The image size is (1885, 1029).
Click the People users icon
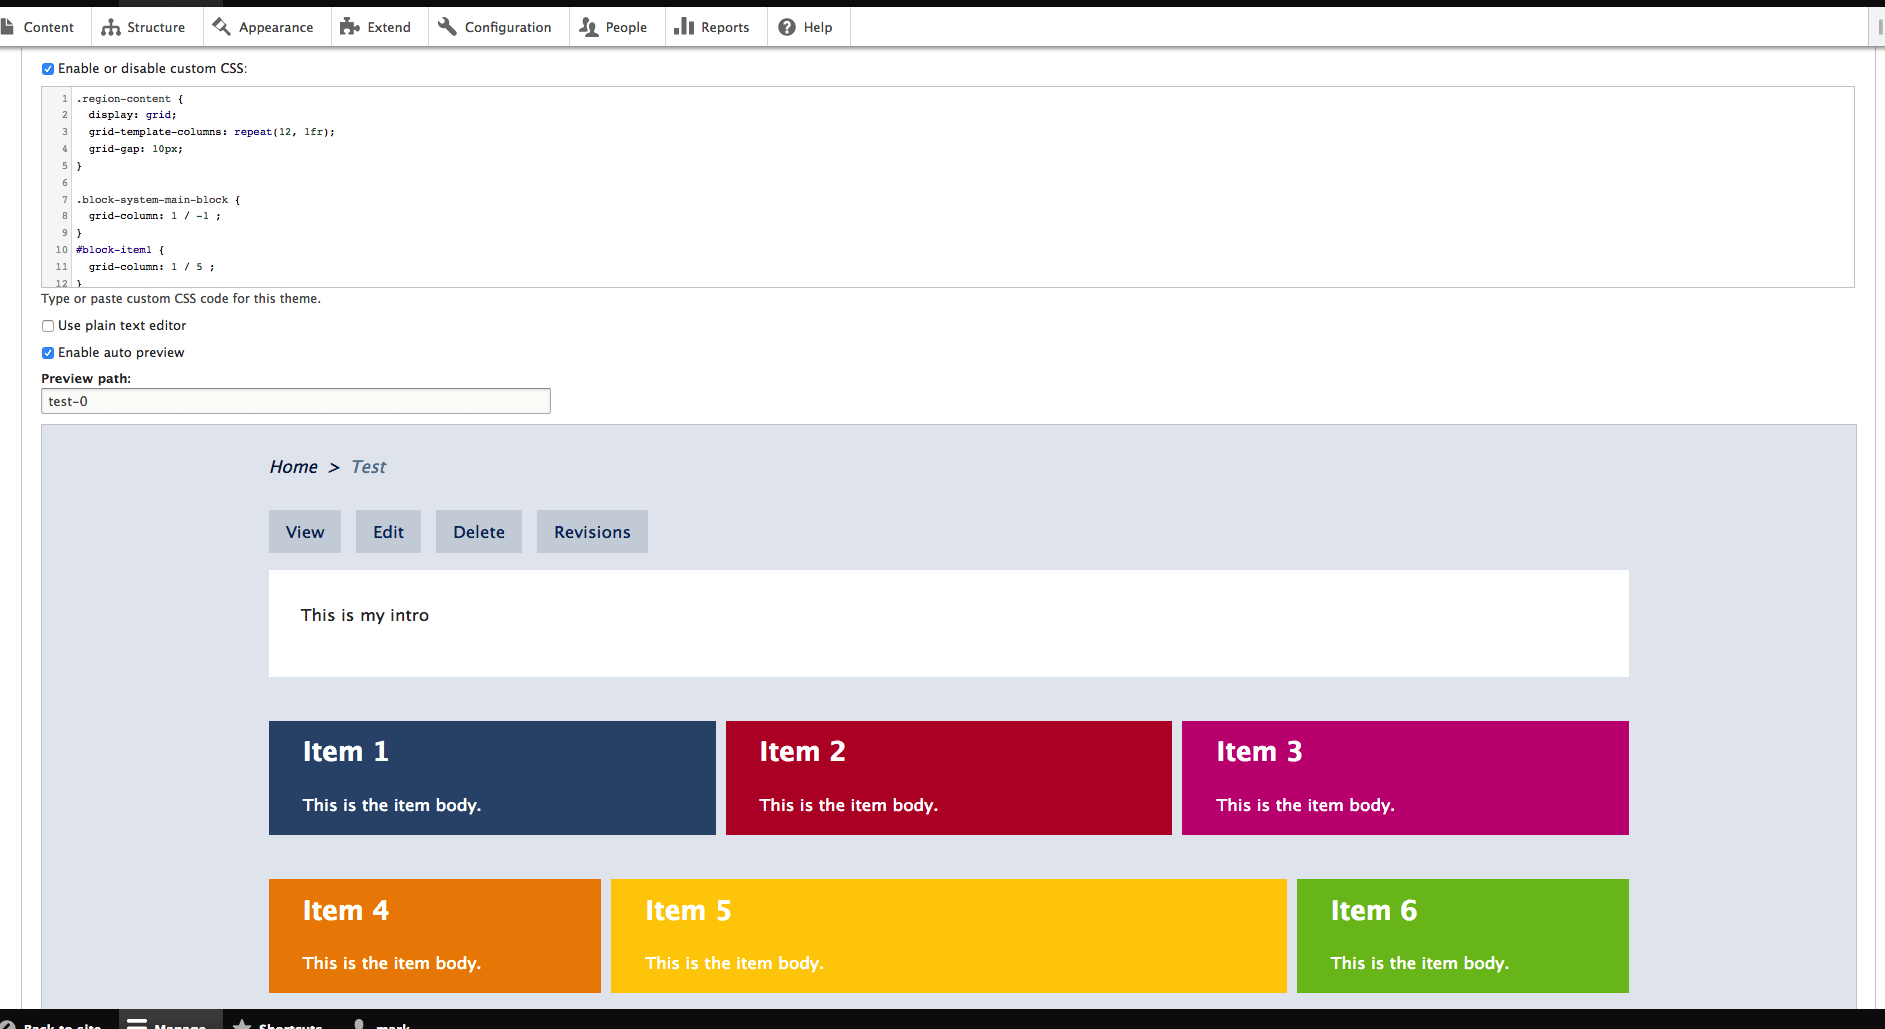(x=589, y=27)
